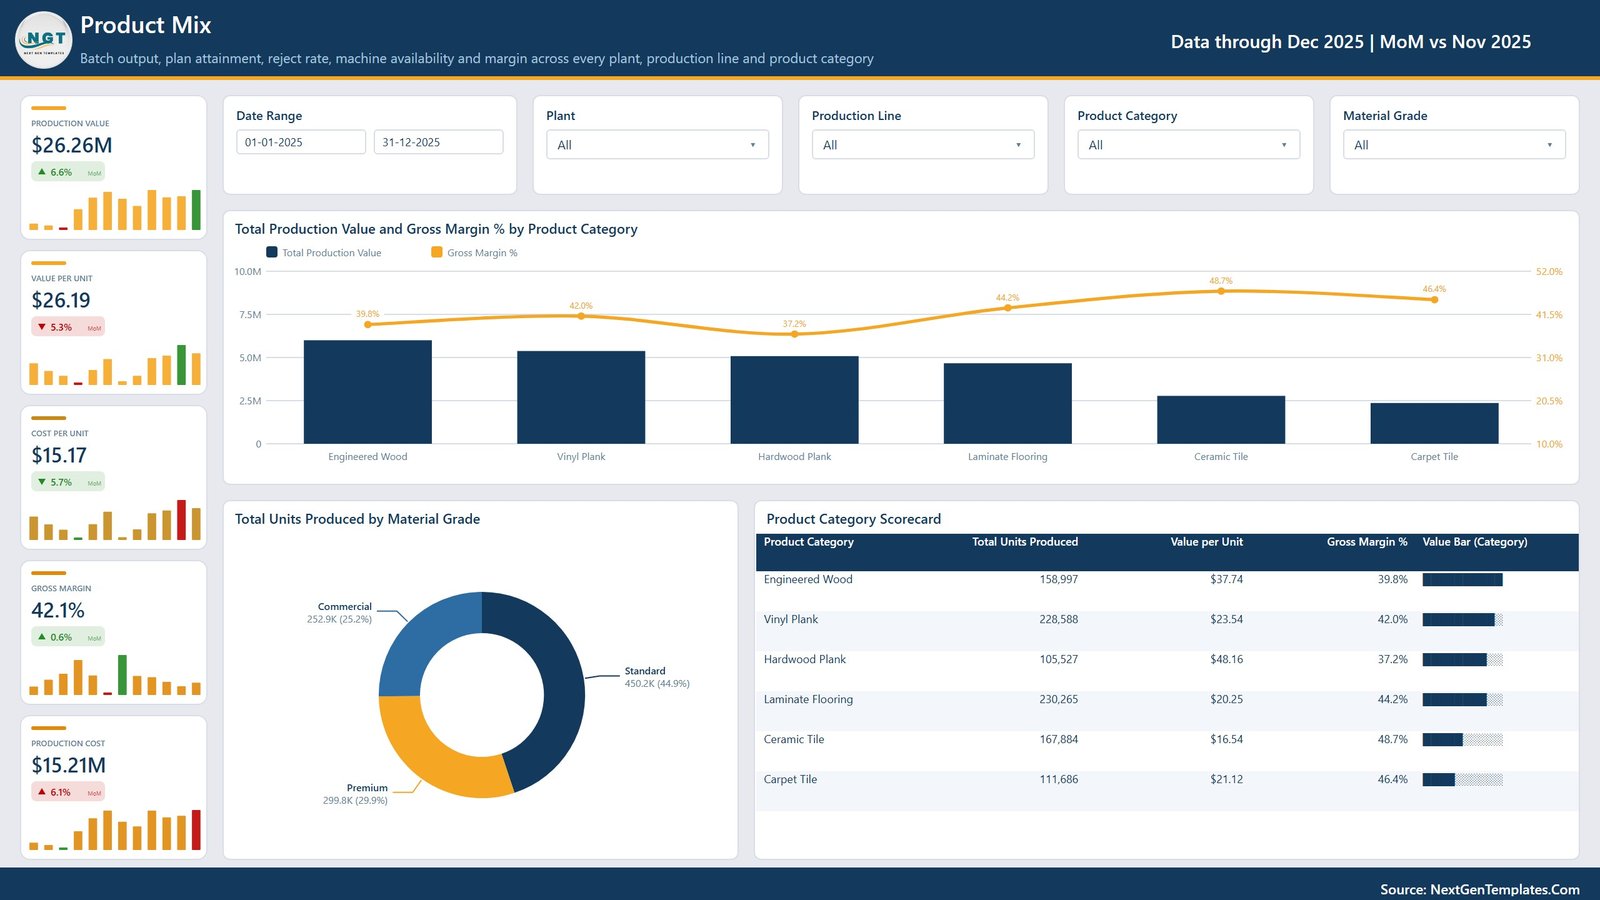Click the start date field 01-01-2025
1600x900 pixels.
[301, 142]
